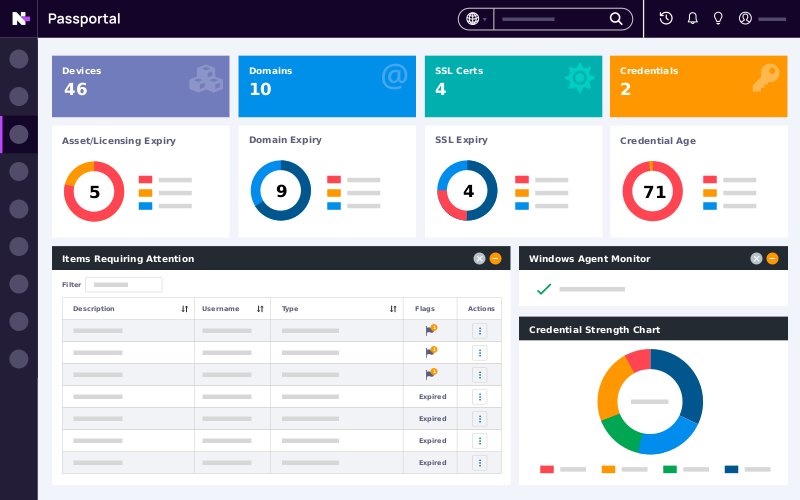The height and width of the screenshot is (500, 800).
Task: Click the magnifier search icon
Action: (616, 19)
